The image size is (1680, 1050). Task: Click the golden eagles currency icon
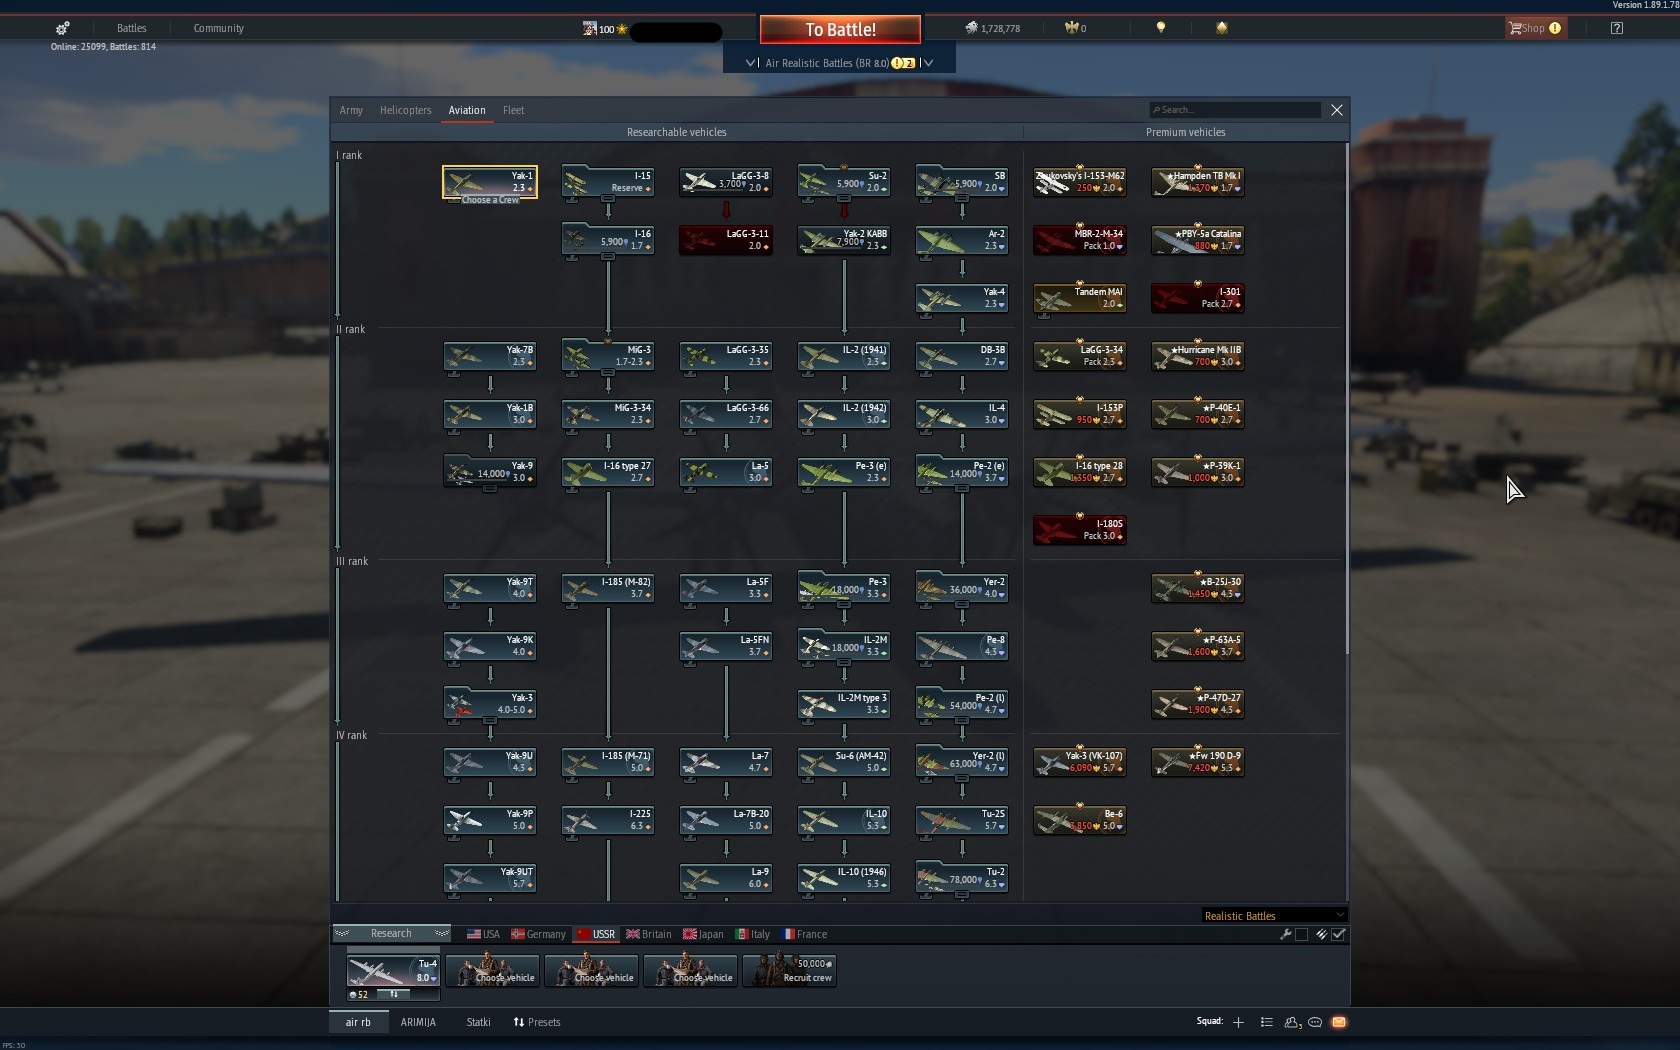pyautogui.click(x=1070, y=28)
